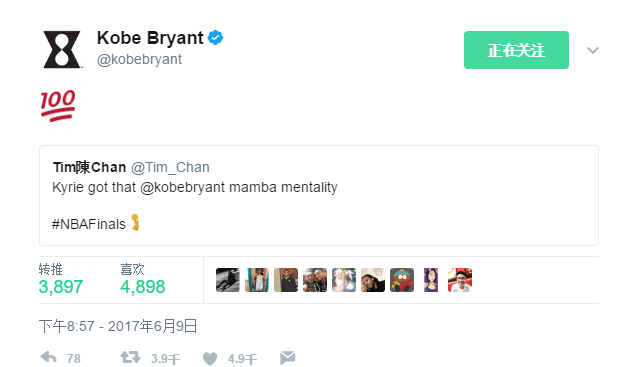Retweet using the retweet arrows icon
631x367 pixels.
pyautogui.click(x=130, y=357)
